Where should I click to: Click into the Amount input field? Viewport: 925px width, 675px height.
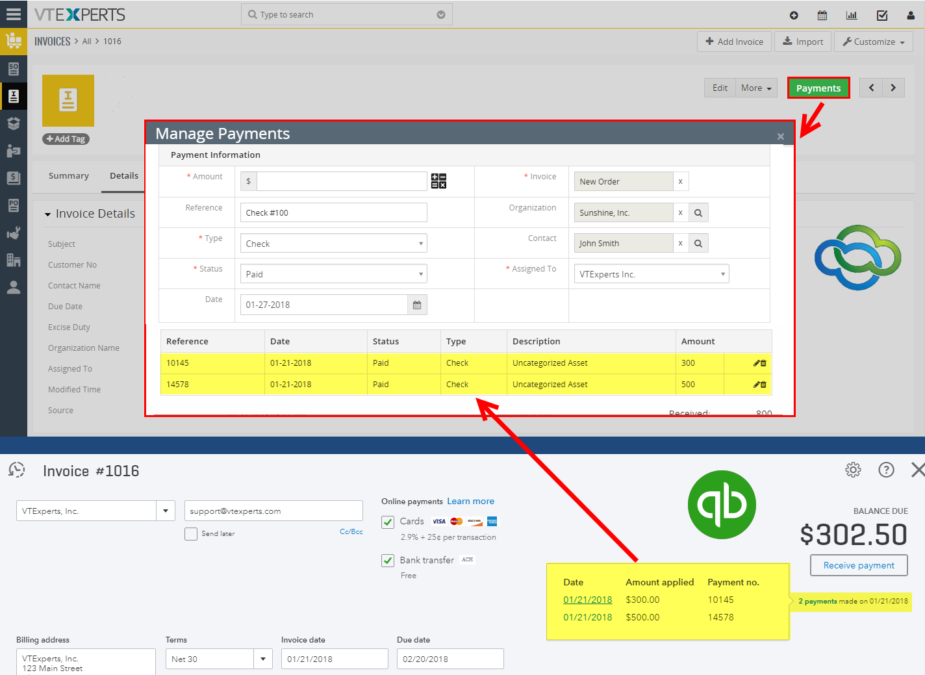[x=342, y=181]
